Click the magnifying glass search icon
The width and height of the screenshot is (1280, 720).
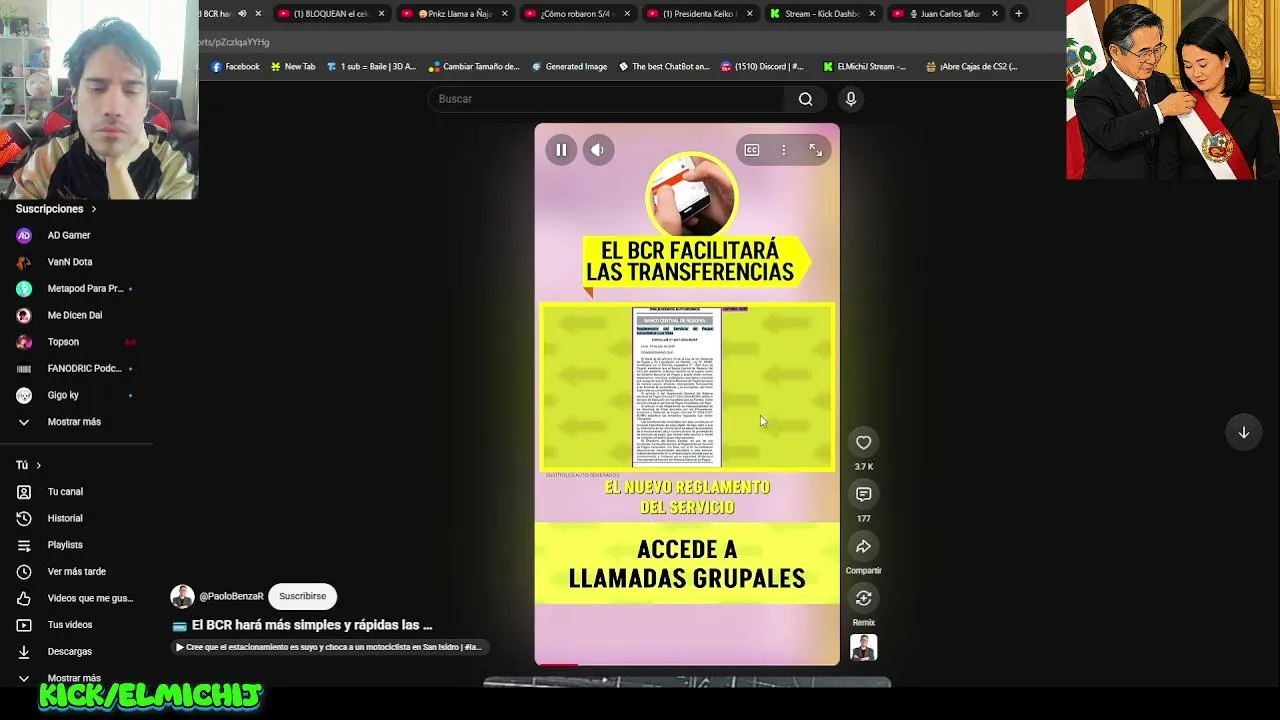pos(806,99)
